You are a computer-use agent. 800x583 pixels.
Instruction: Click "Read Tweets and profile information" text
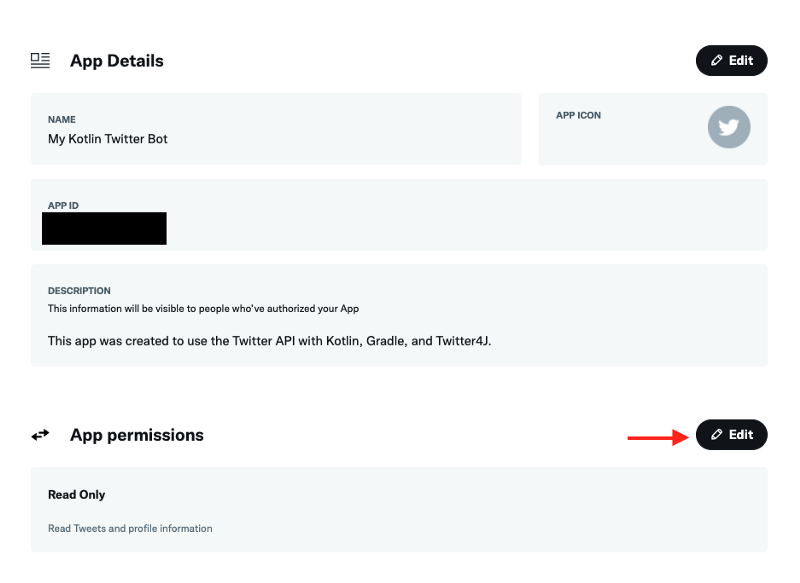point(130,528)
